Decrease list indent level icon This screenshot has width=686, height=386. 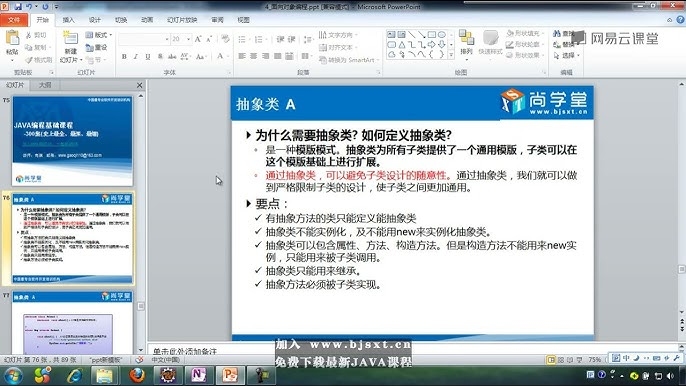(280, 39)
